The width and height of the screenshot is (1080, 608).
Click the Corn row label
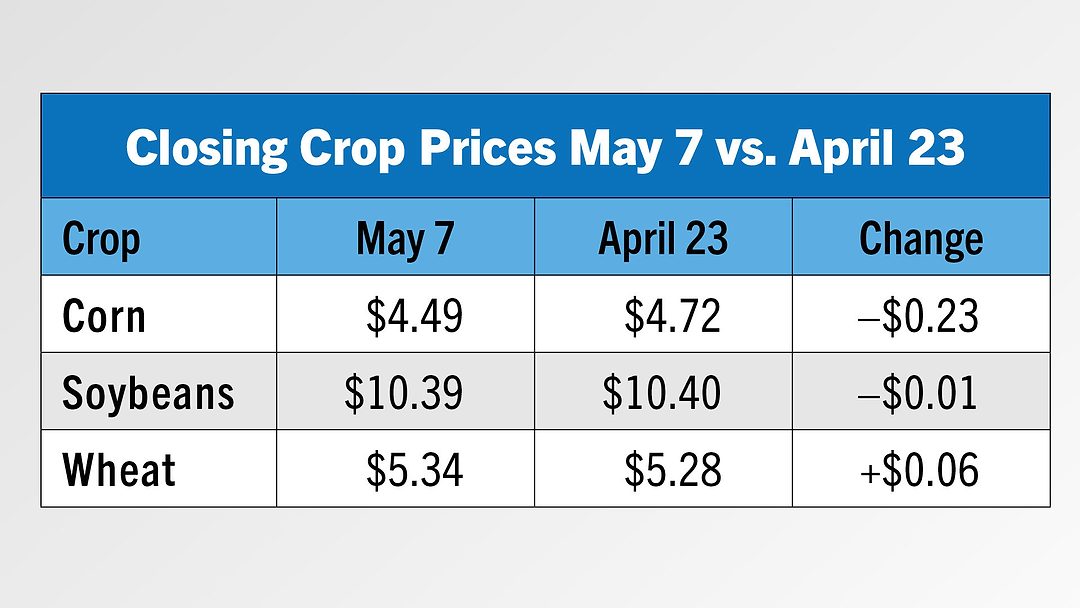104,316
